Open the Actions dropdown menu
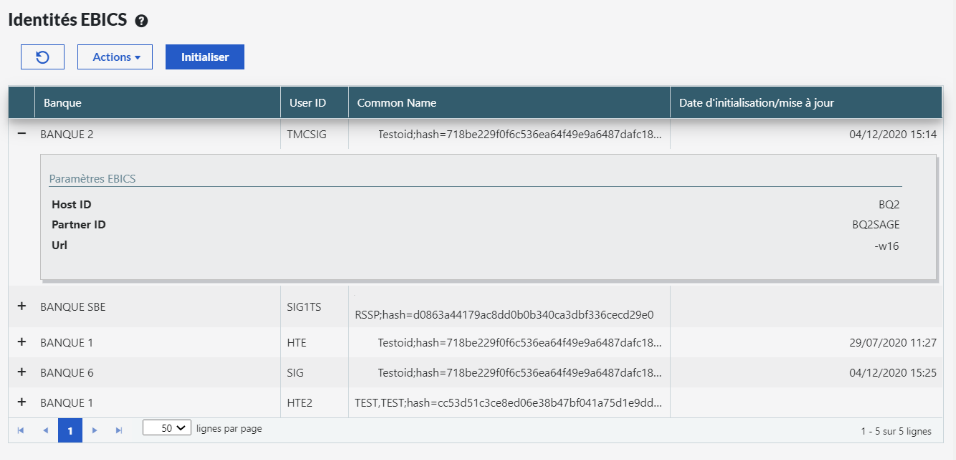Image resolution: width=956 pixels, height=460 pixels. click(x=115, y=57)
